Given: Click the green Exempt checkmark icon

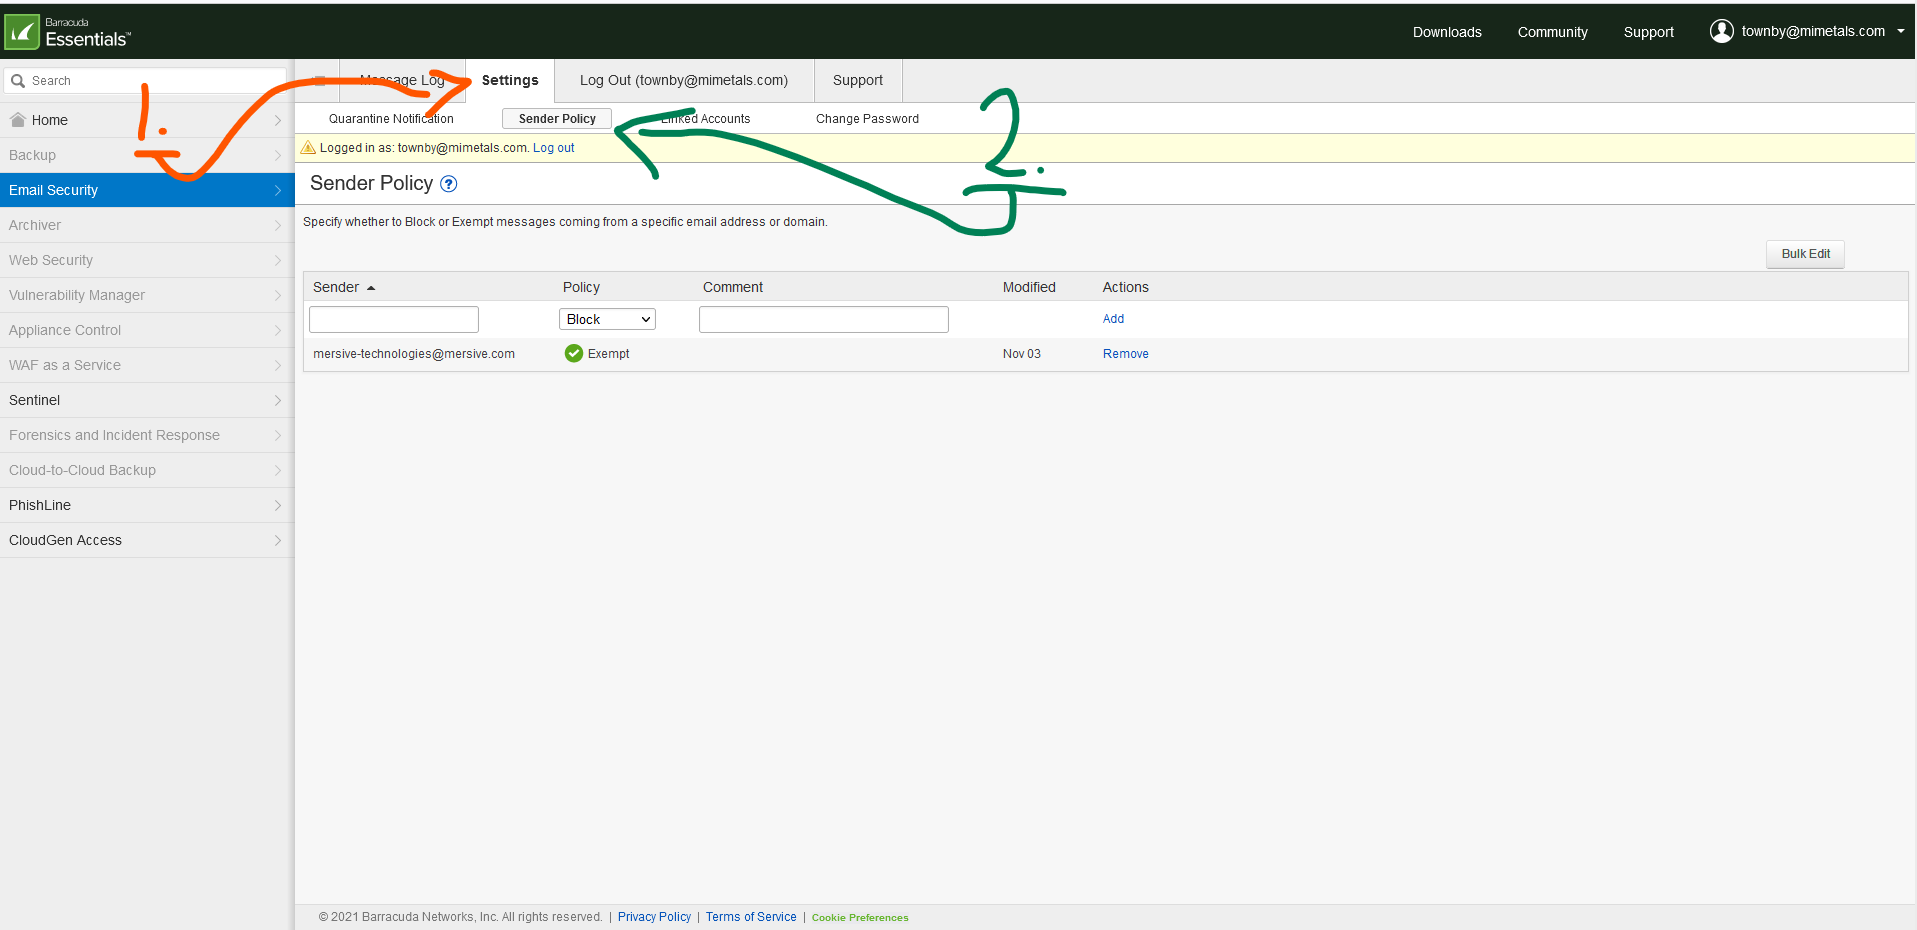Looking at the screenshot, I should pos(574,353).
